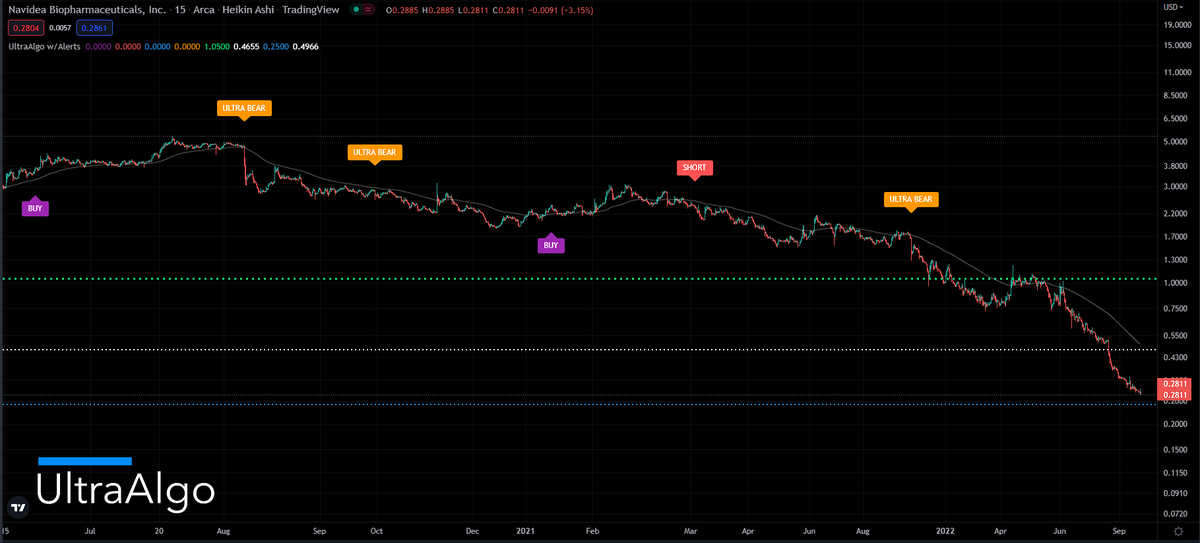
Task: Click the Feb time axis label
Action: (591, 533)
